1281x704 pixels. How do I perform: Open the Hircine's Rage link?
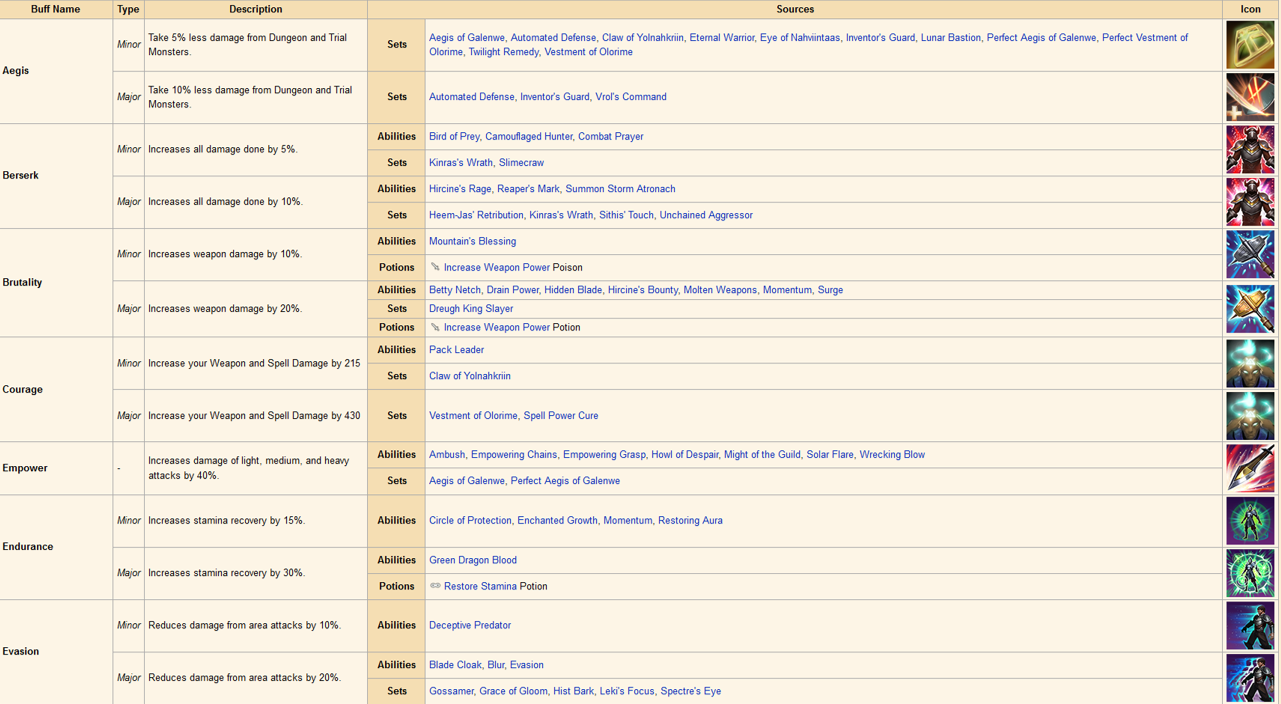(x=460, y=189)
